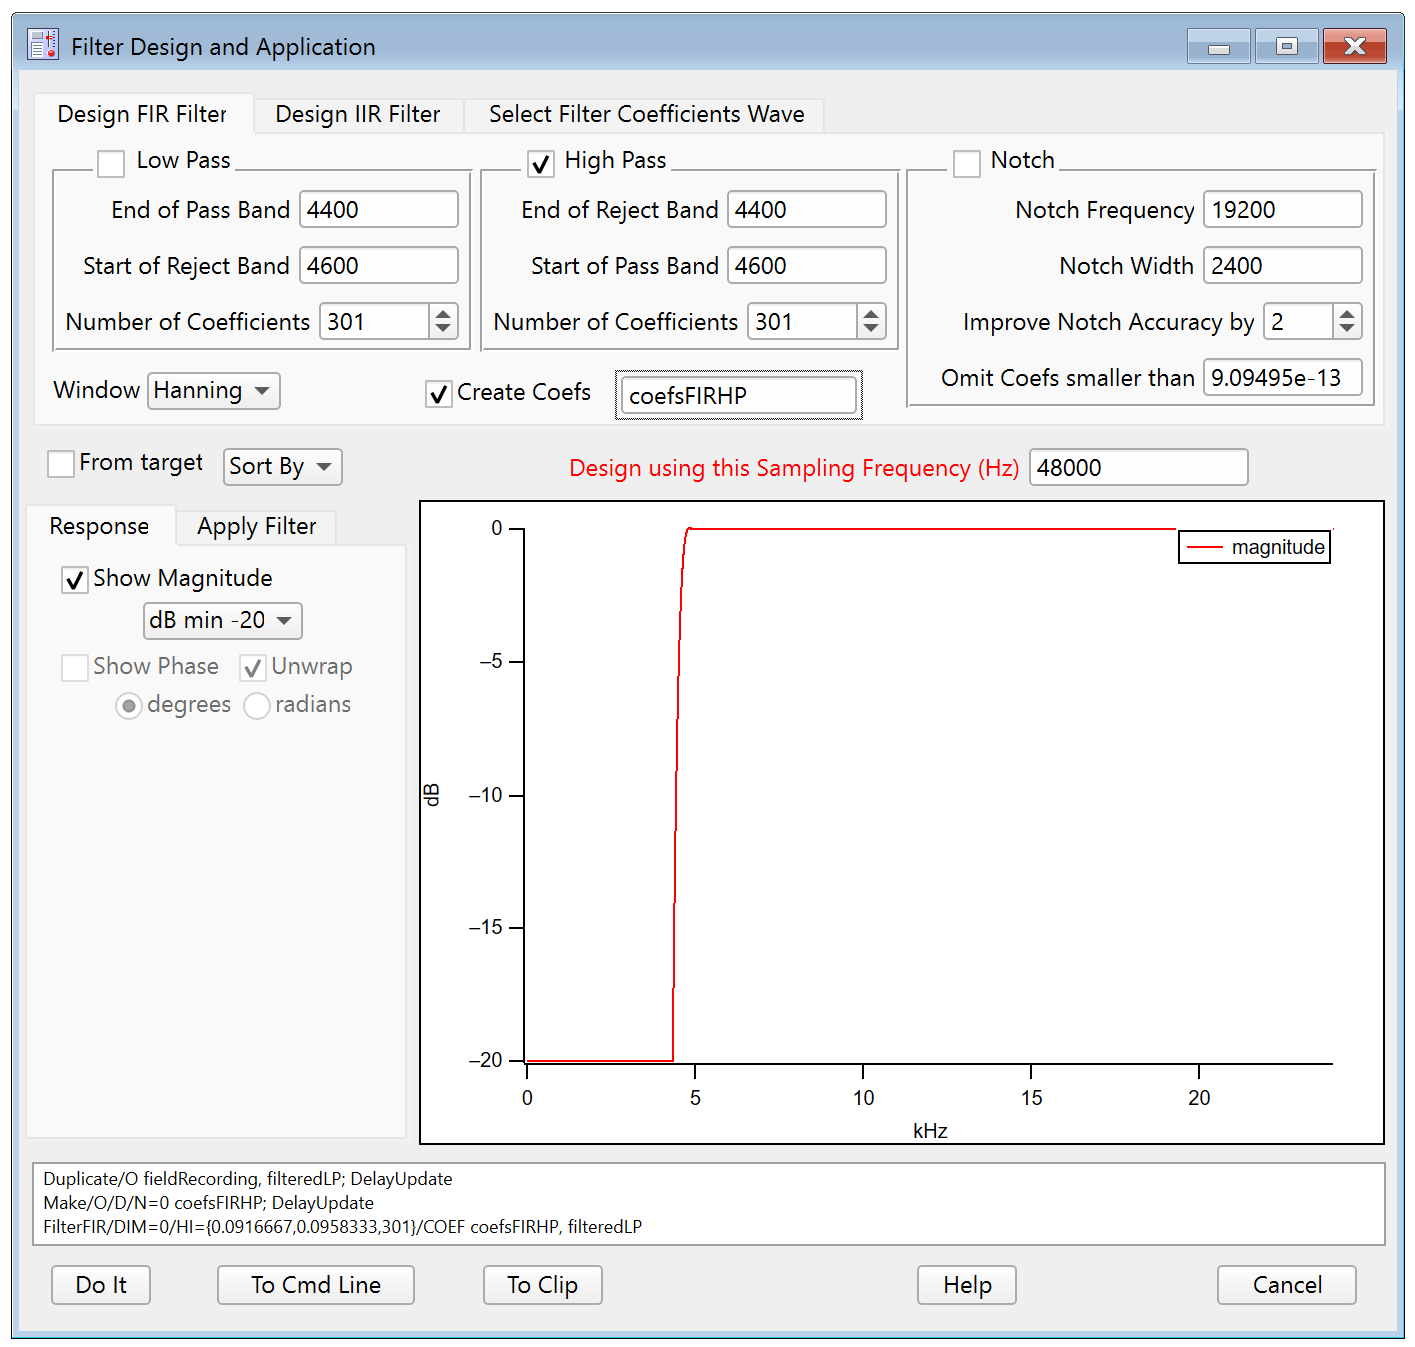
Task: Check the From target checkbox
Action: click(61, 464)
